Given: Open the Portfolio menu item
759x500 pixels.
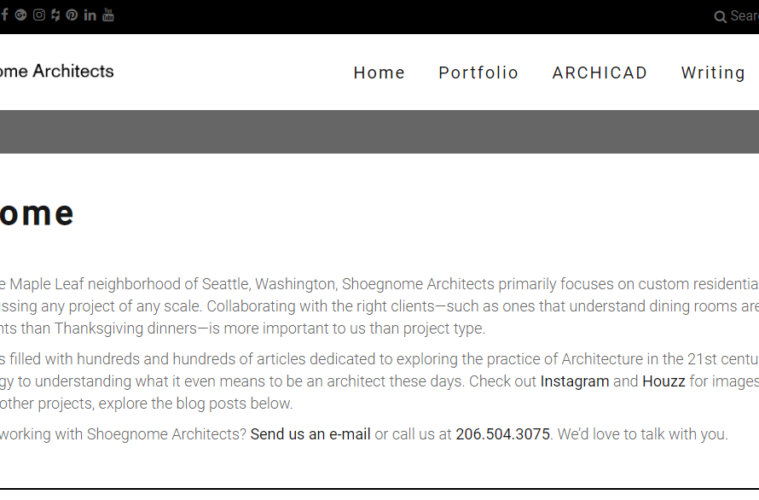Looking at the screenshot, I should click(478, 73).
